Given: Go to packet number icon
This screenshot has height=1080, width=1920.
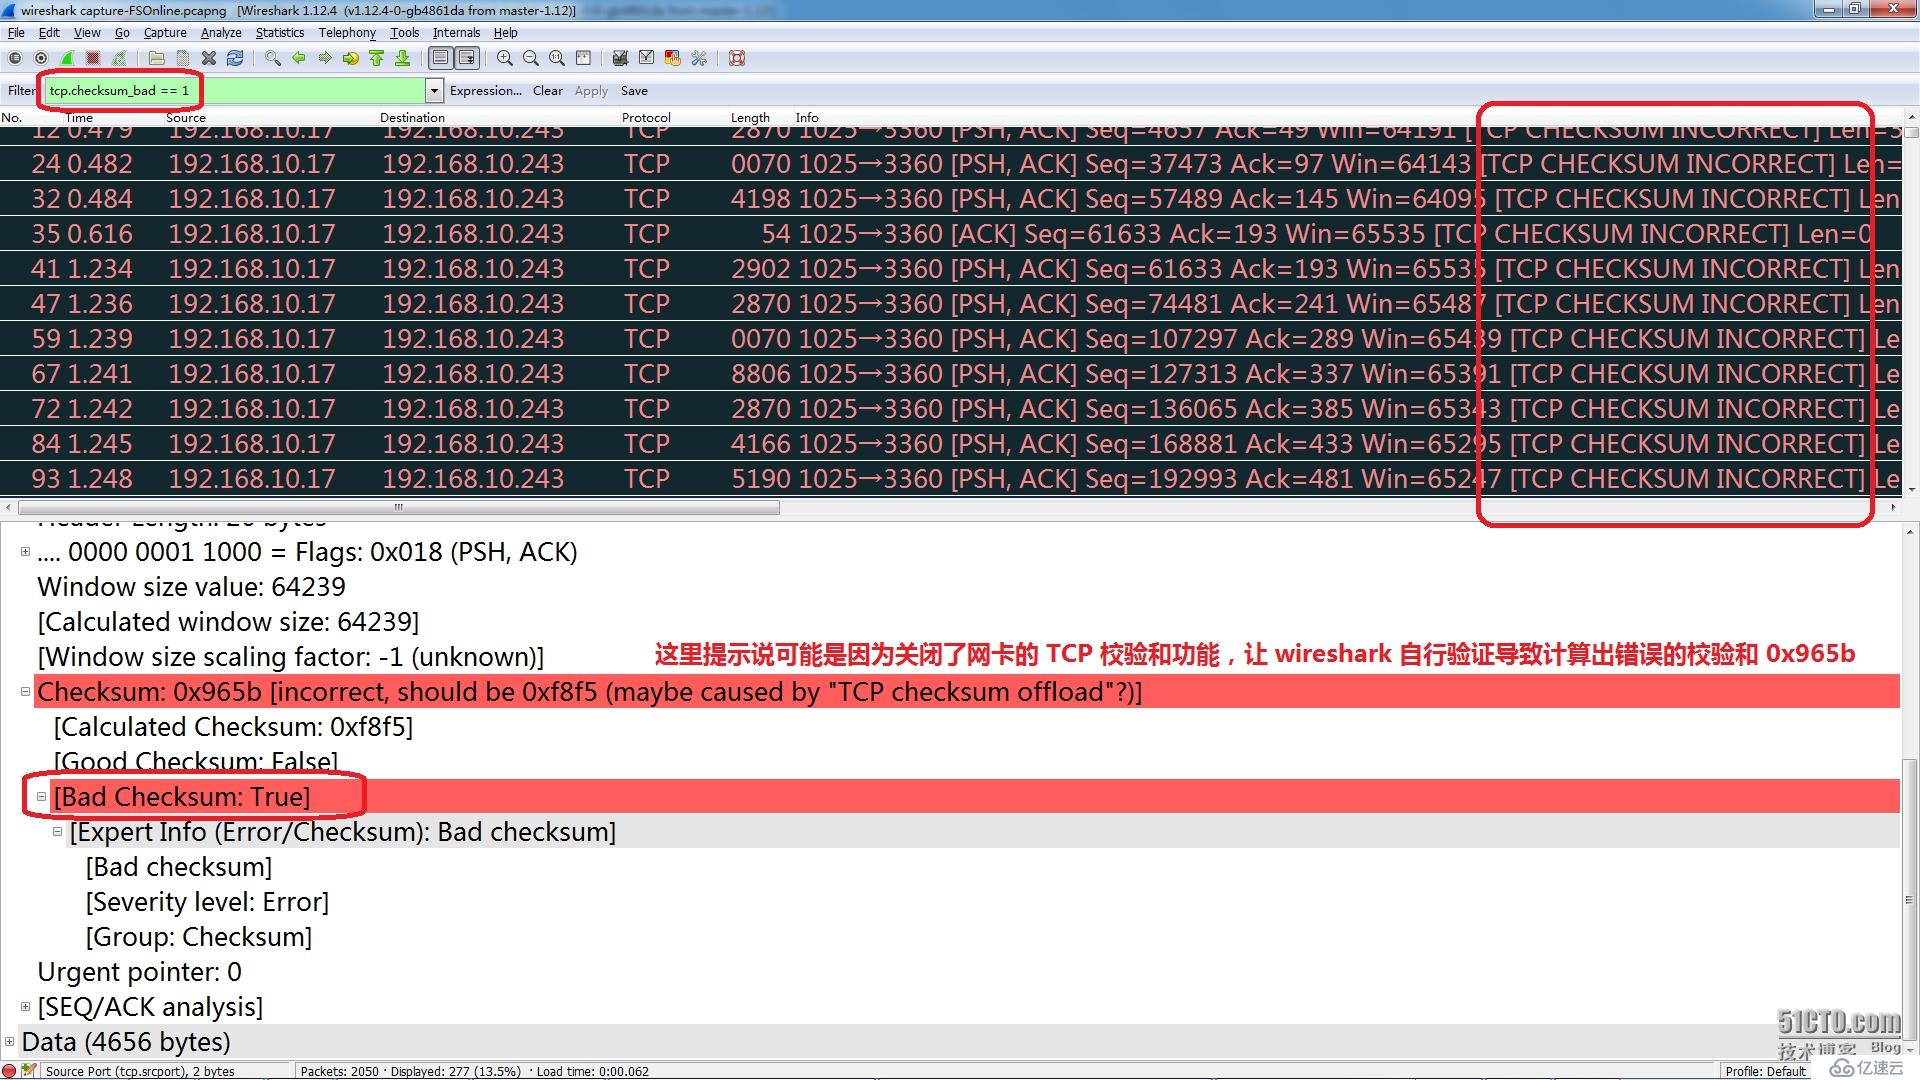Looking at the screenshot, I should 350,58.
